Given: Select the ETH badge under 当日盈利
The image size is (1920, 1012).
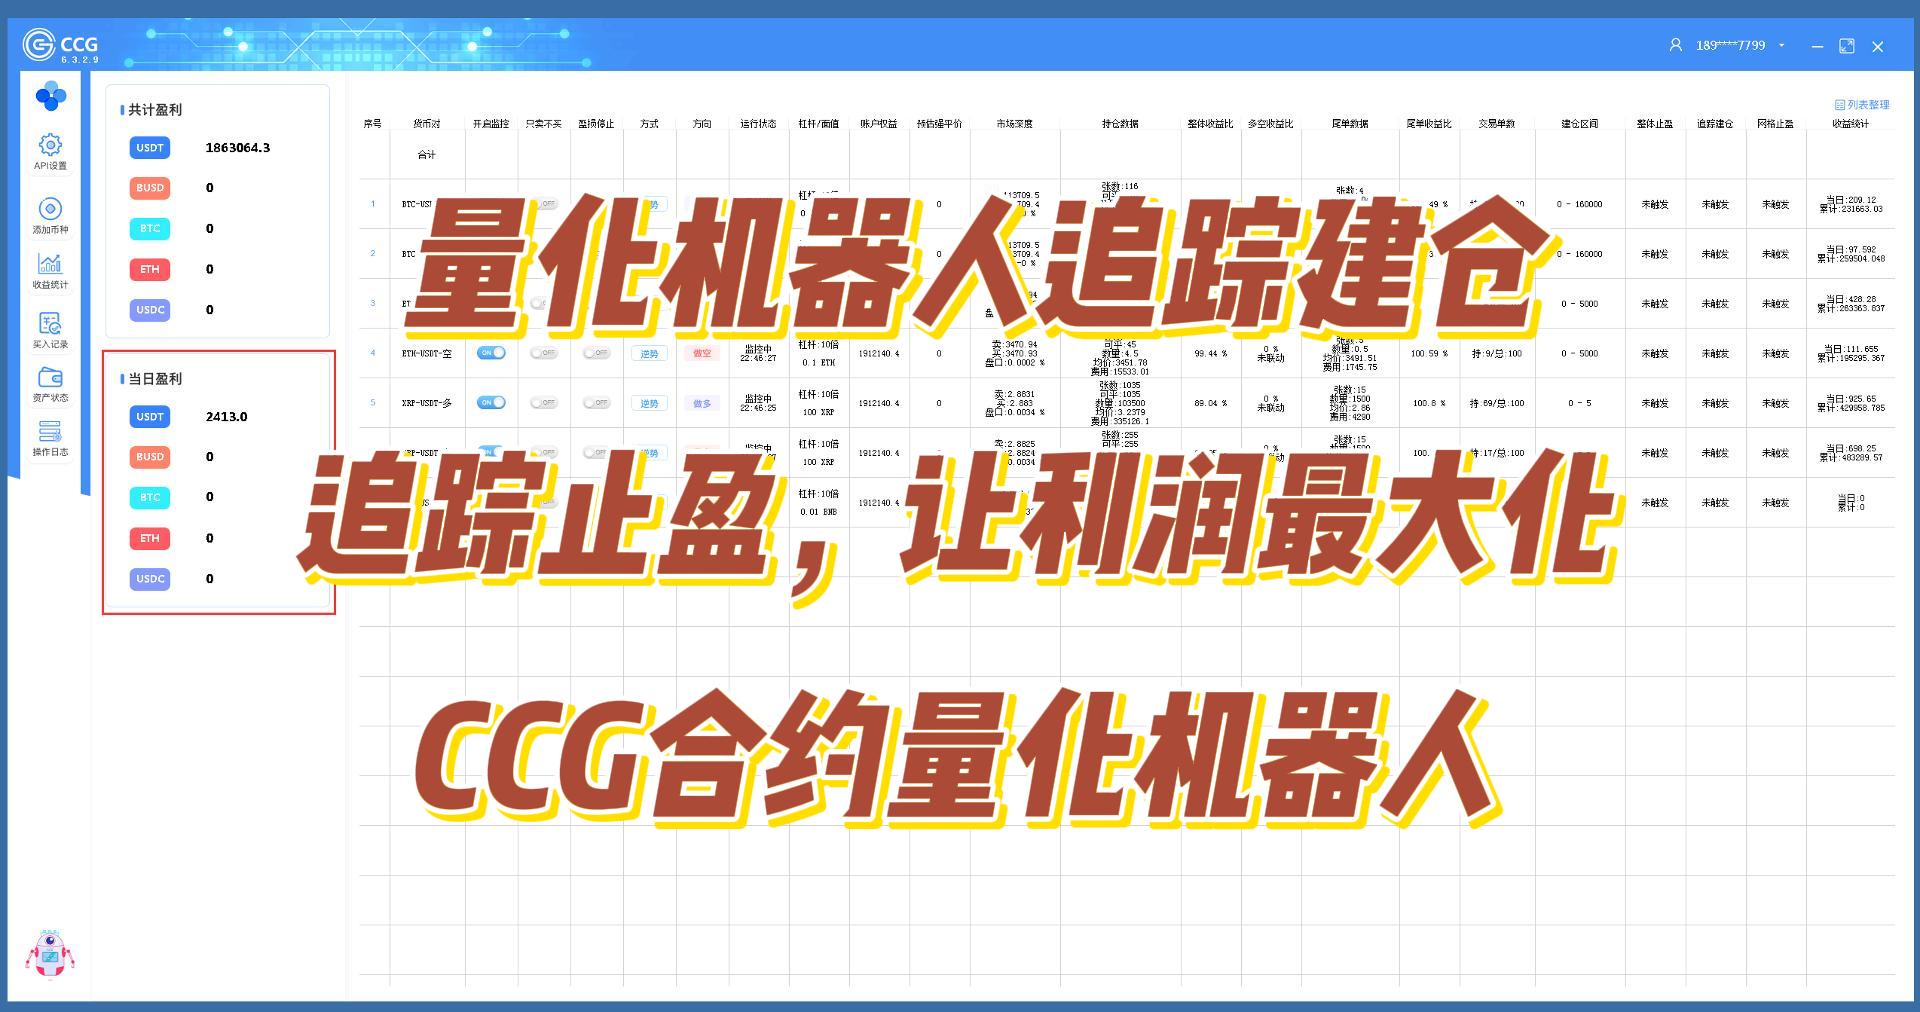Looking at the screenshot, I should coord(150,538).
